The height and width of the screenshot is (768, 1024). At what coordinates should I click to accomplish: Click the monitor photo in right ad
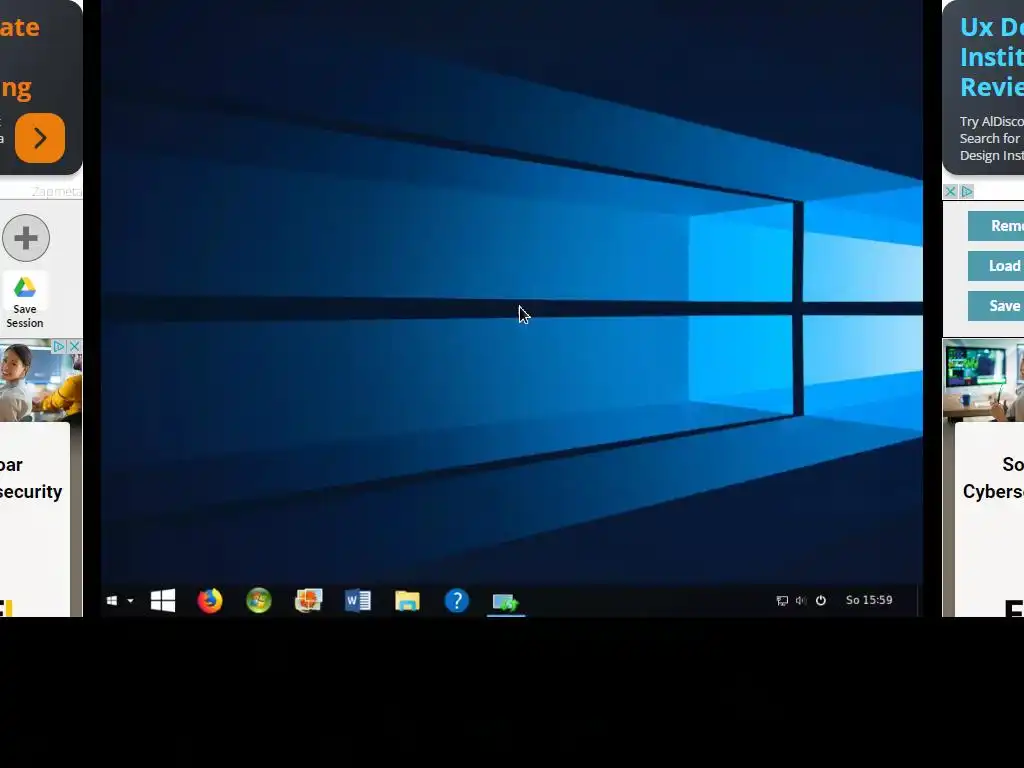(984, 381)
